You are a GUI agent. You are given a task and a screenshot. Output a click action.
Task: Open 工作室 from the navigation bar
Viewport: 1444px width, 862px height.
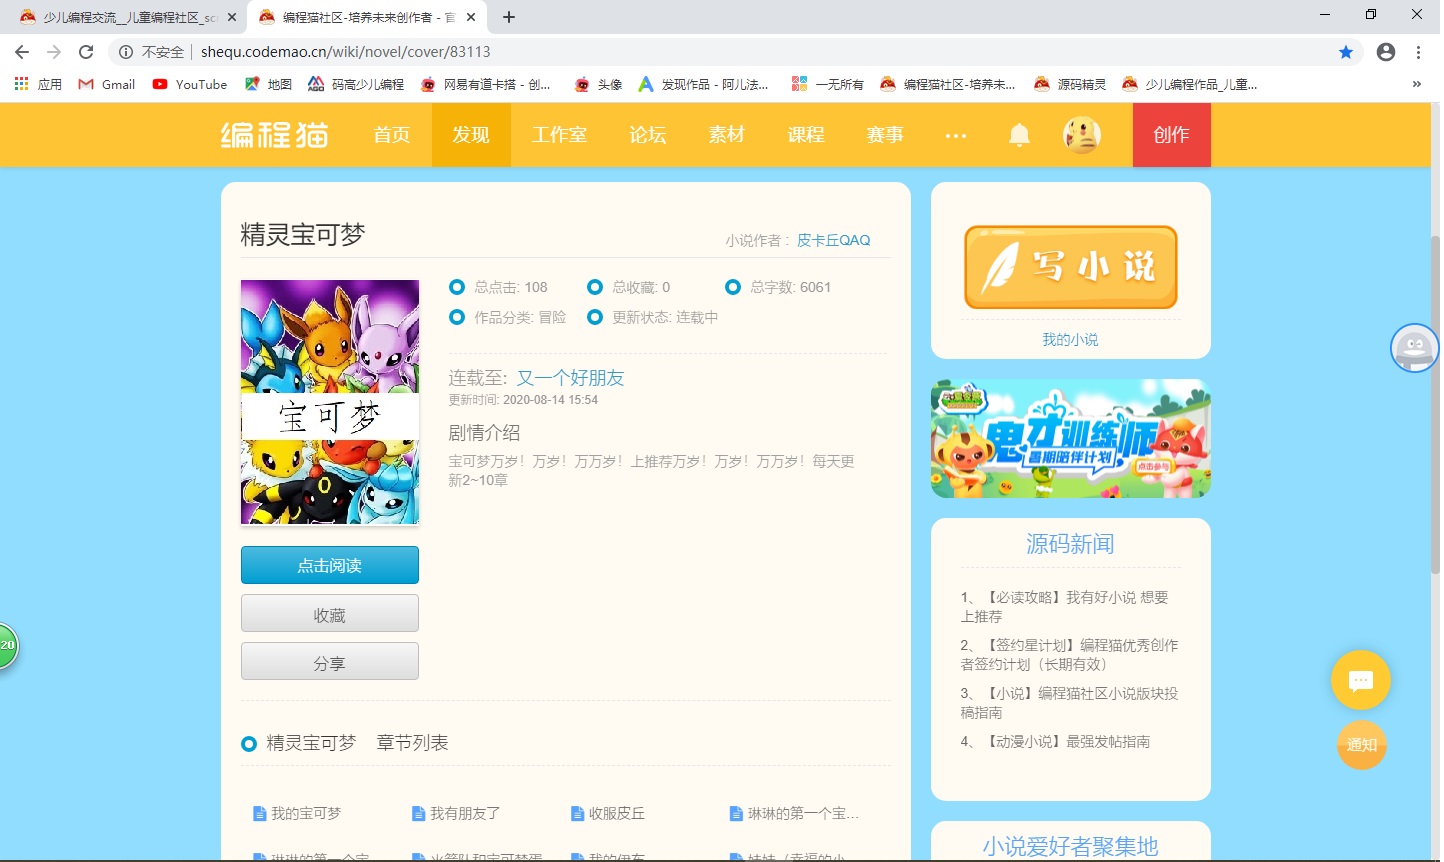click(559, 135)
